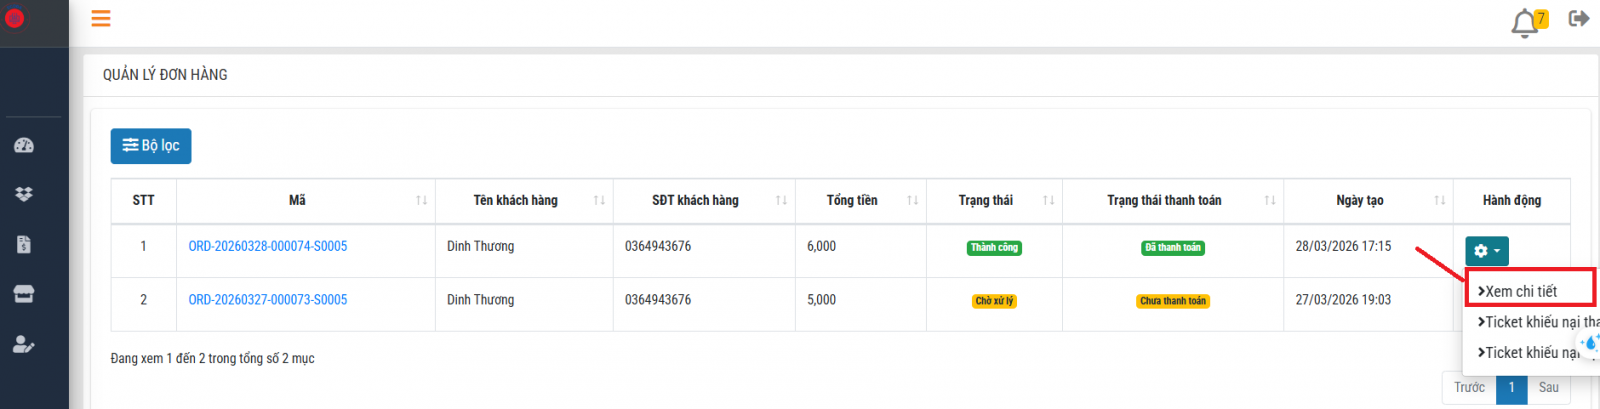
Task: Click the logout icon
Action: point(1579,18)
